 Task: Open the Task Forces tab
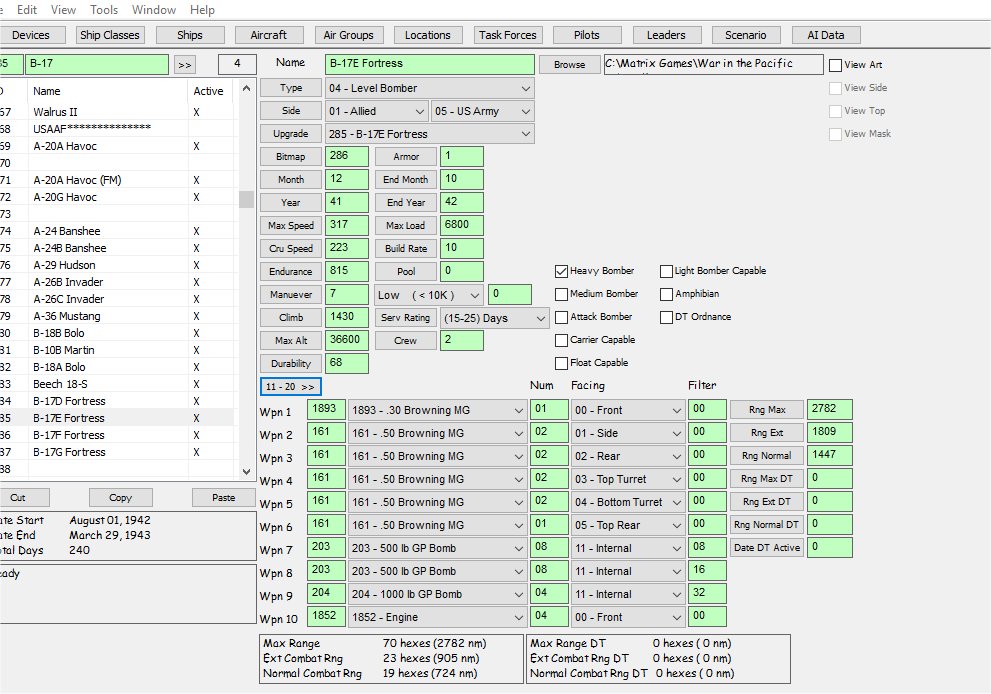coord(508,35)
